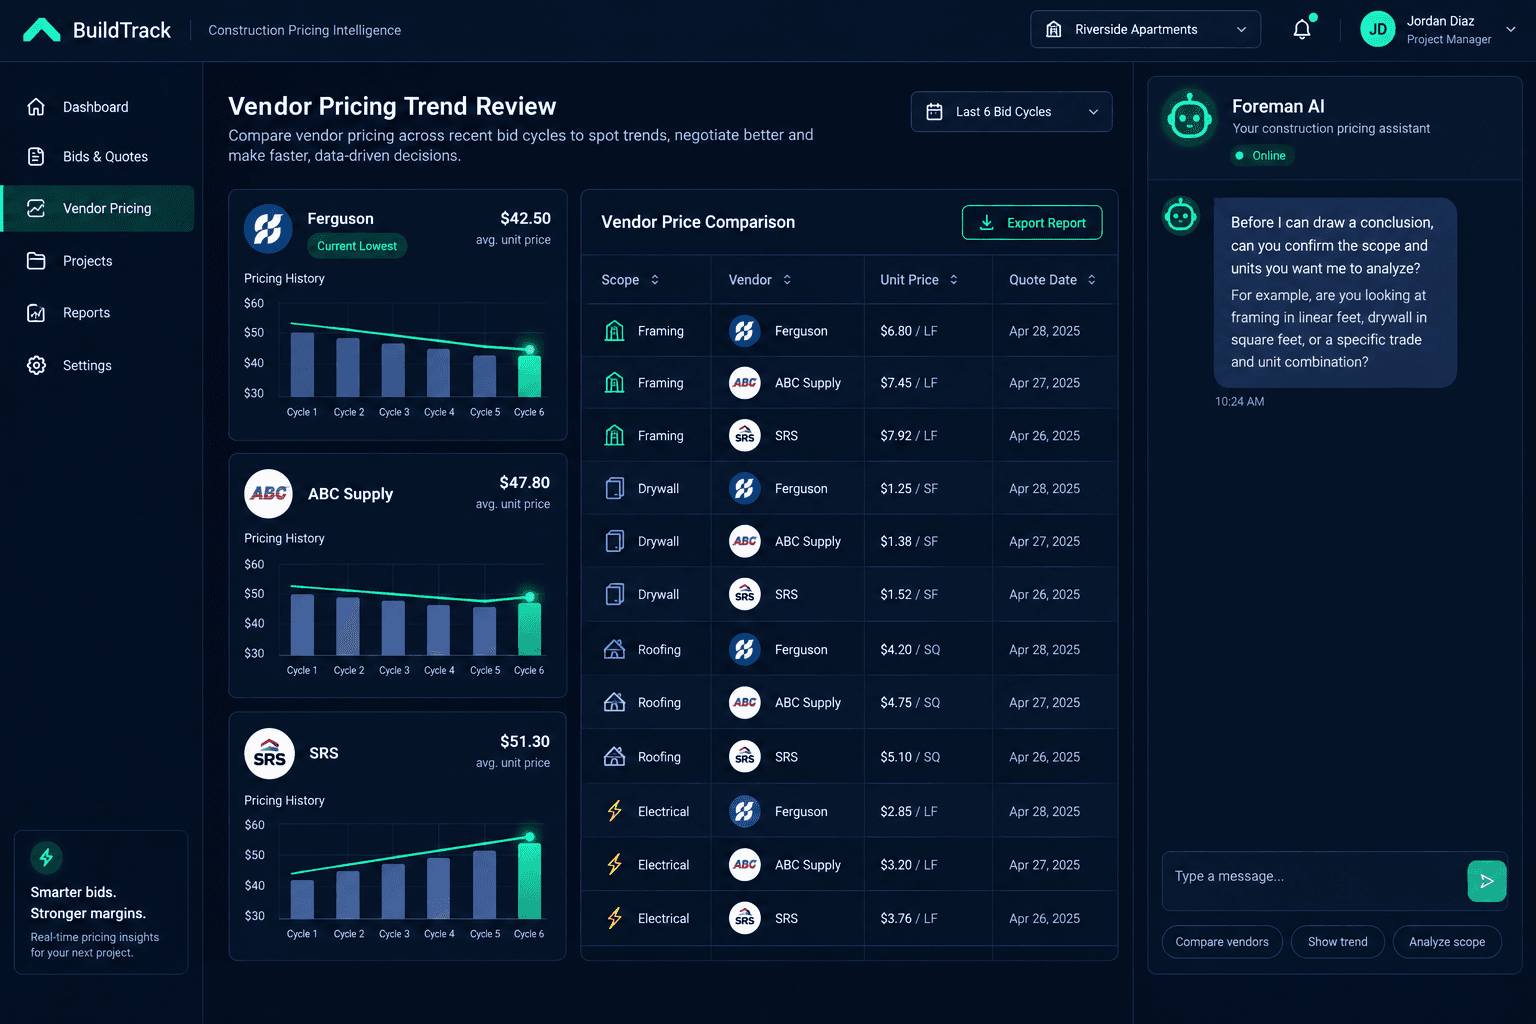Viewport: 1536px width, 1024px height.
Task: Click the Ferguson vendor logo in Roofing row
Action: pyautogui.click(x=745, y=649)
